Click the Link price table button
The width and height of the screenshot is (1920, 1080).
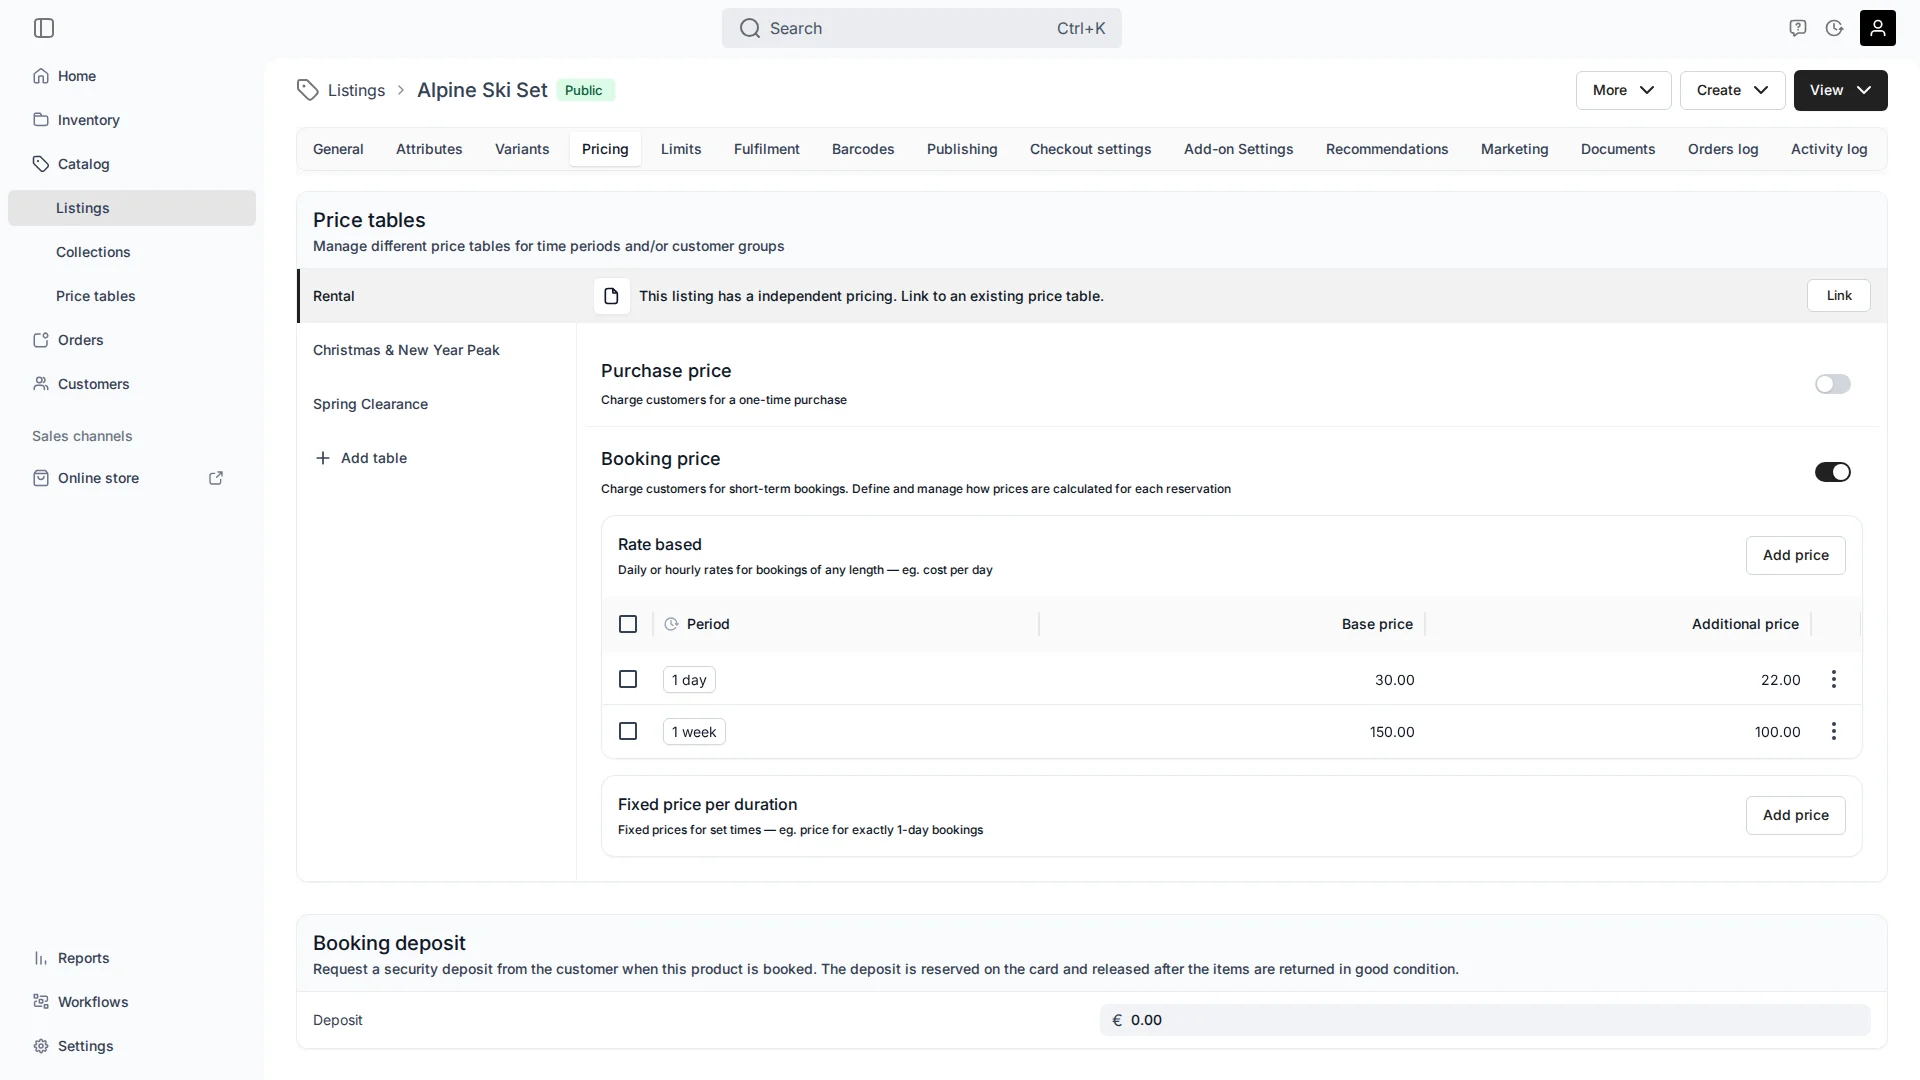1839,296
